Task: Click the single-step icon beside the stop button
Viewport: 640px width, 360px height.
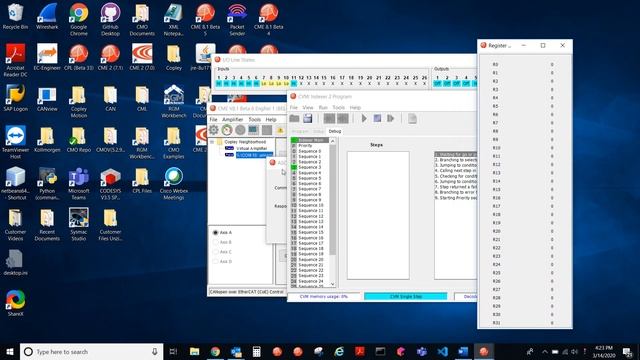Action: pyautogui.click(x=391, y=118)
